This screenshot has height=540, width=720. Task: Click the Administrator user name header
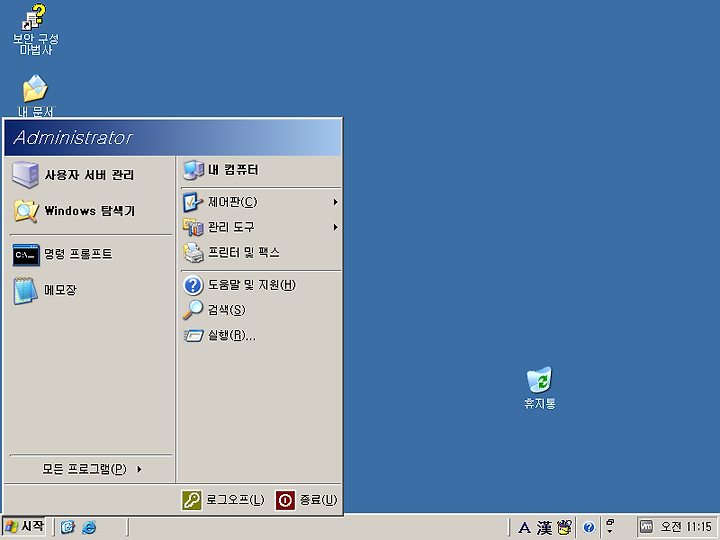(x=73, y=138)
